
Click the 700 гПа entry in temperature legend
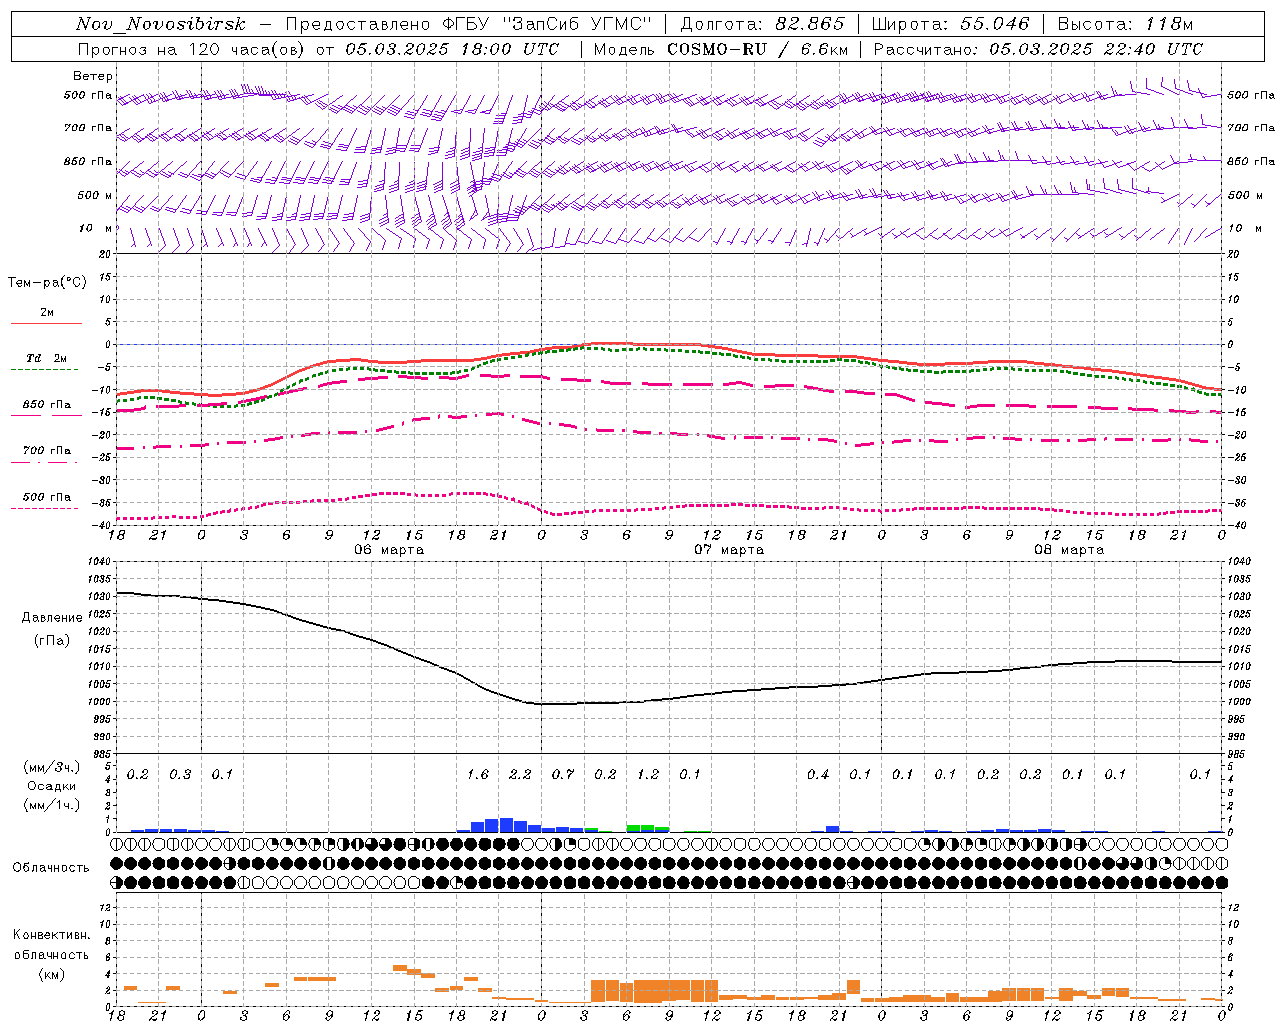[x=46, y=451]
